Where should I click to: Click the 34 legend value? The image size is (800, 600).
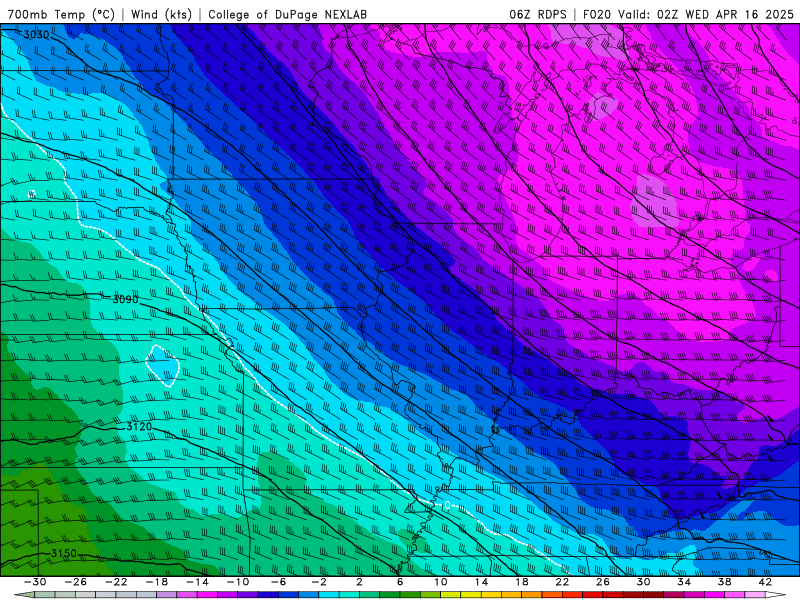coord(684,582)
